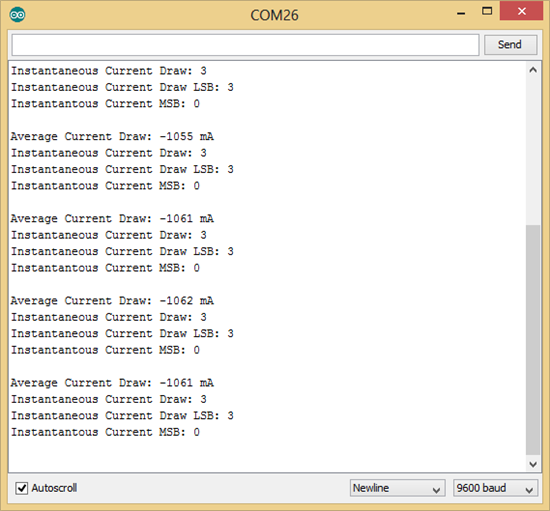The image size is (550, 511).
Task: Click the scrollbar down arrow
Action: (x=533, y=464)
